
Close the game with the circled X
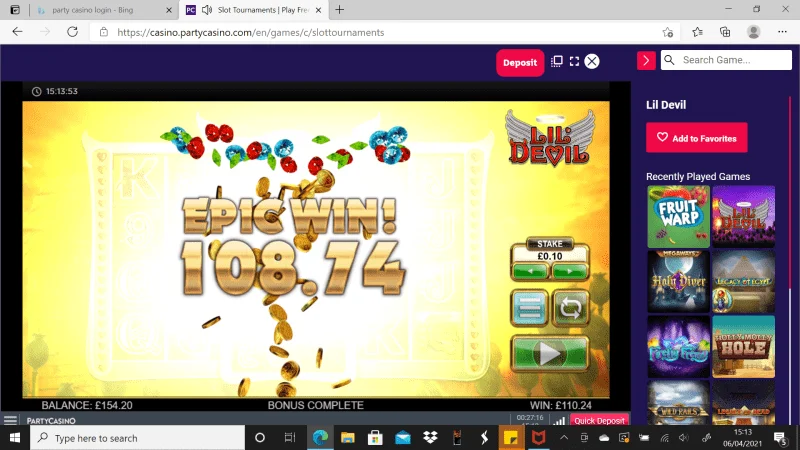click(592, 61)
